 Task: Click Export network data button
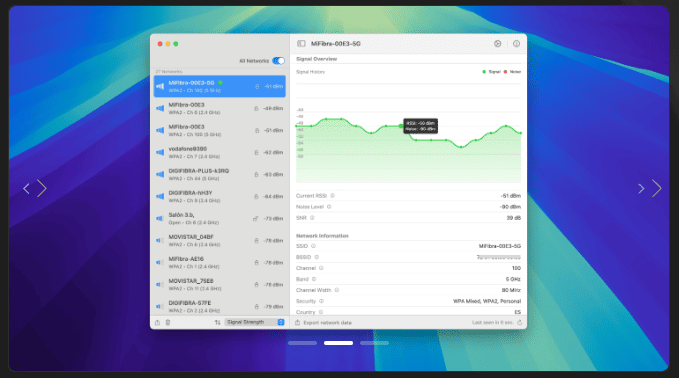(x=323, y=323)
